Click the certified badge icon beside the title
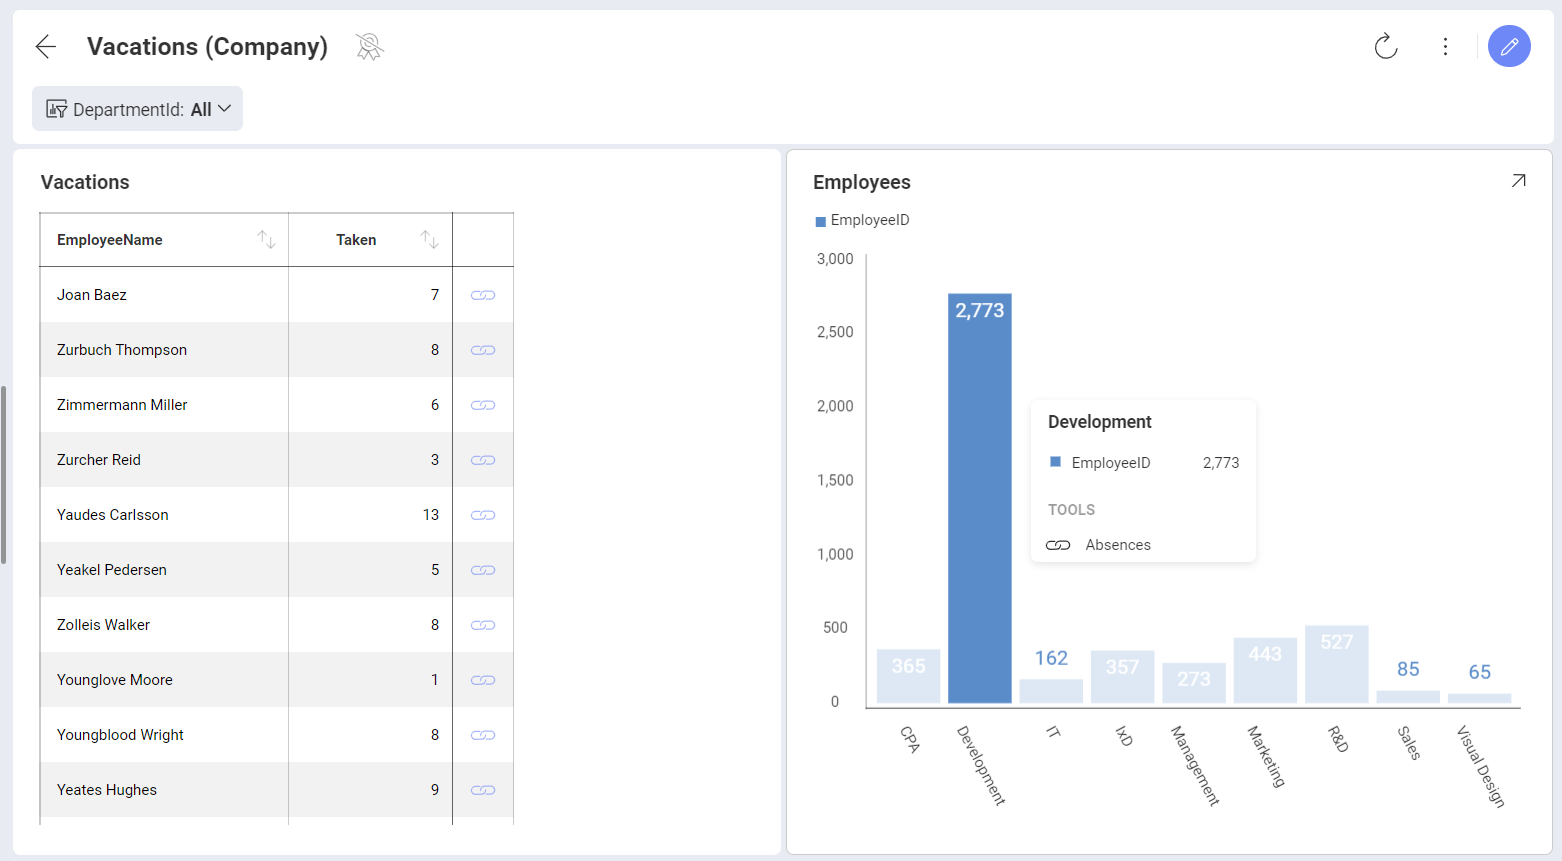 (x=369, y=46)
